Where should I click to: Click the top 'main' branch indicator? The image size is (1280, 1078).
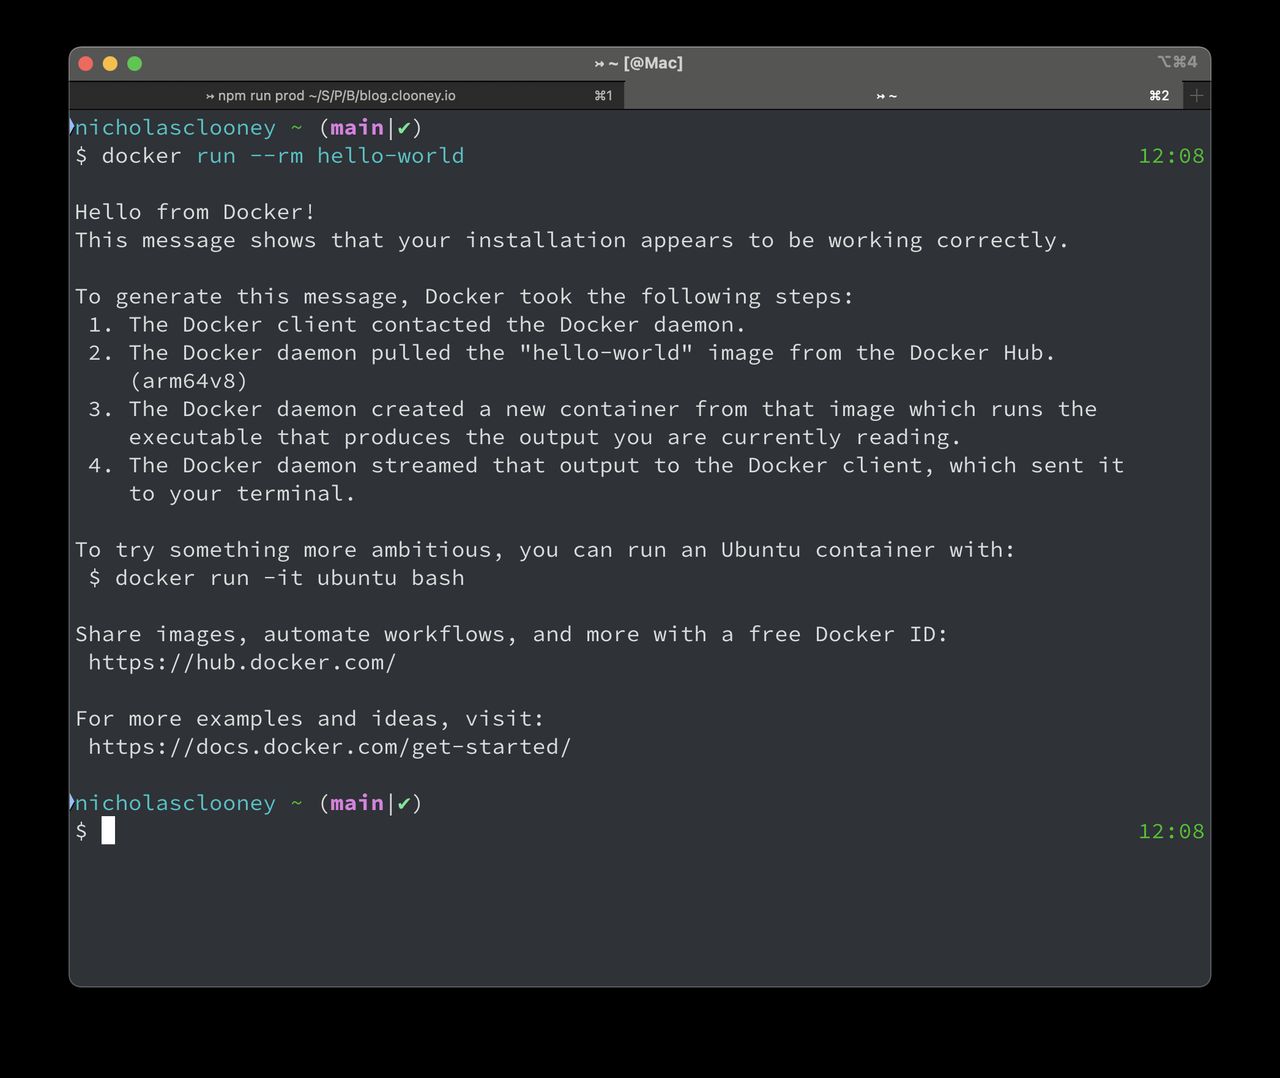[357, 128]
